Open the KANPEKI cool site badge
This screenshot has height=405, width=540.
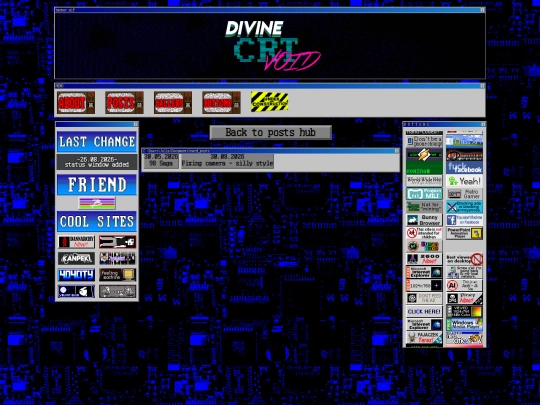point(76,258)
